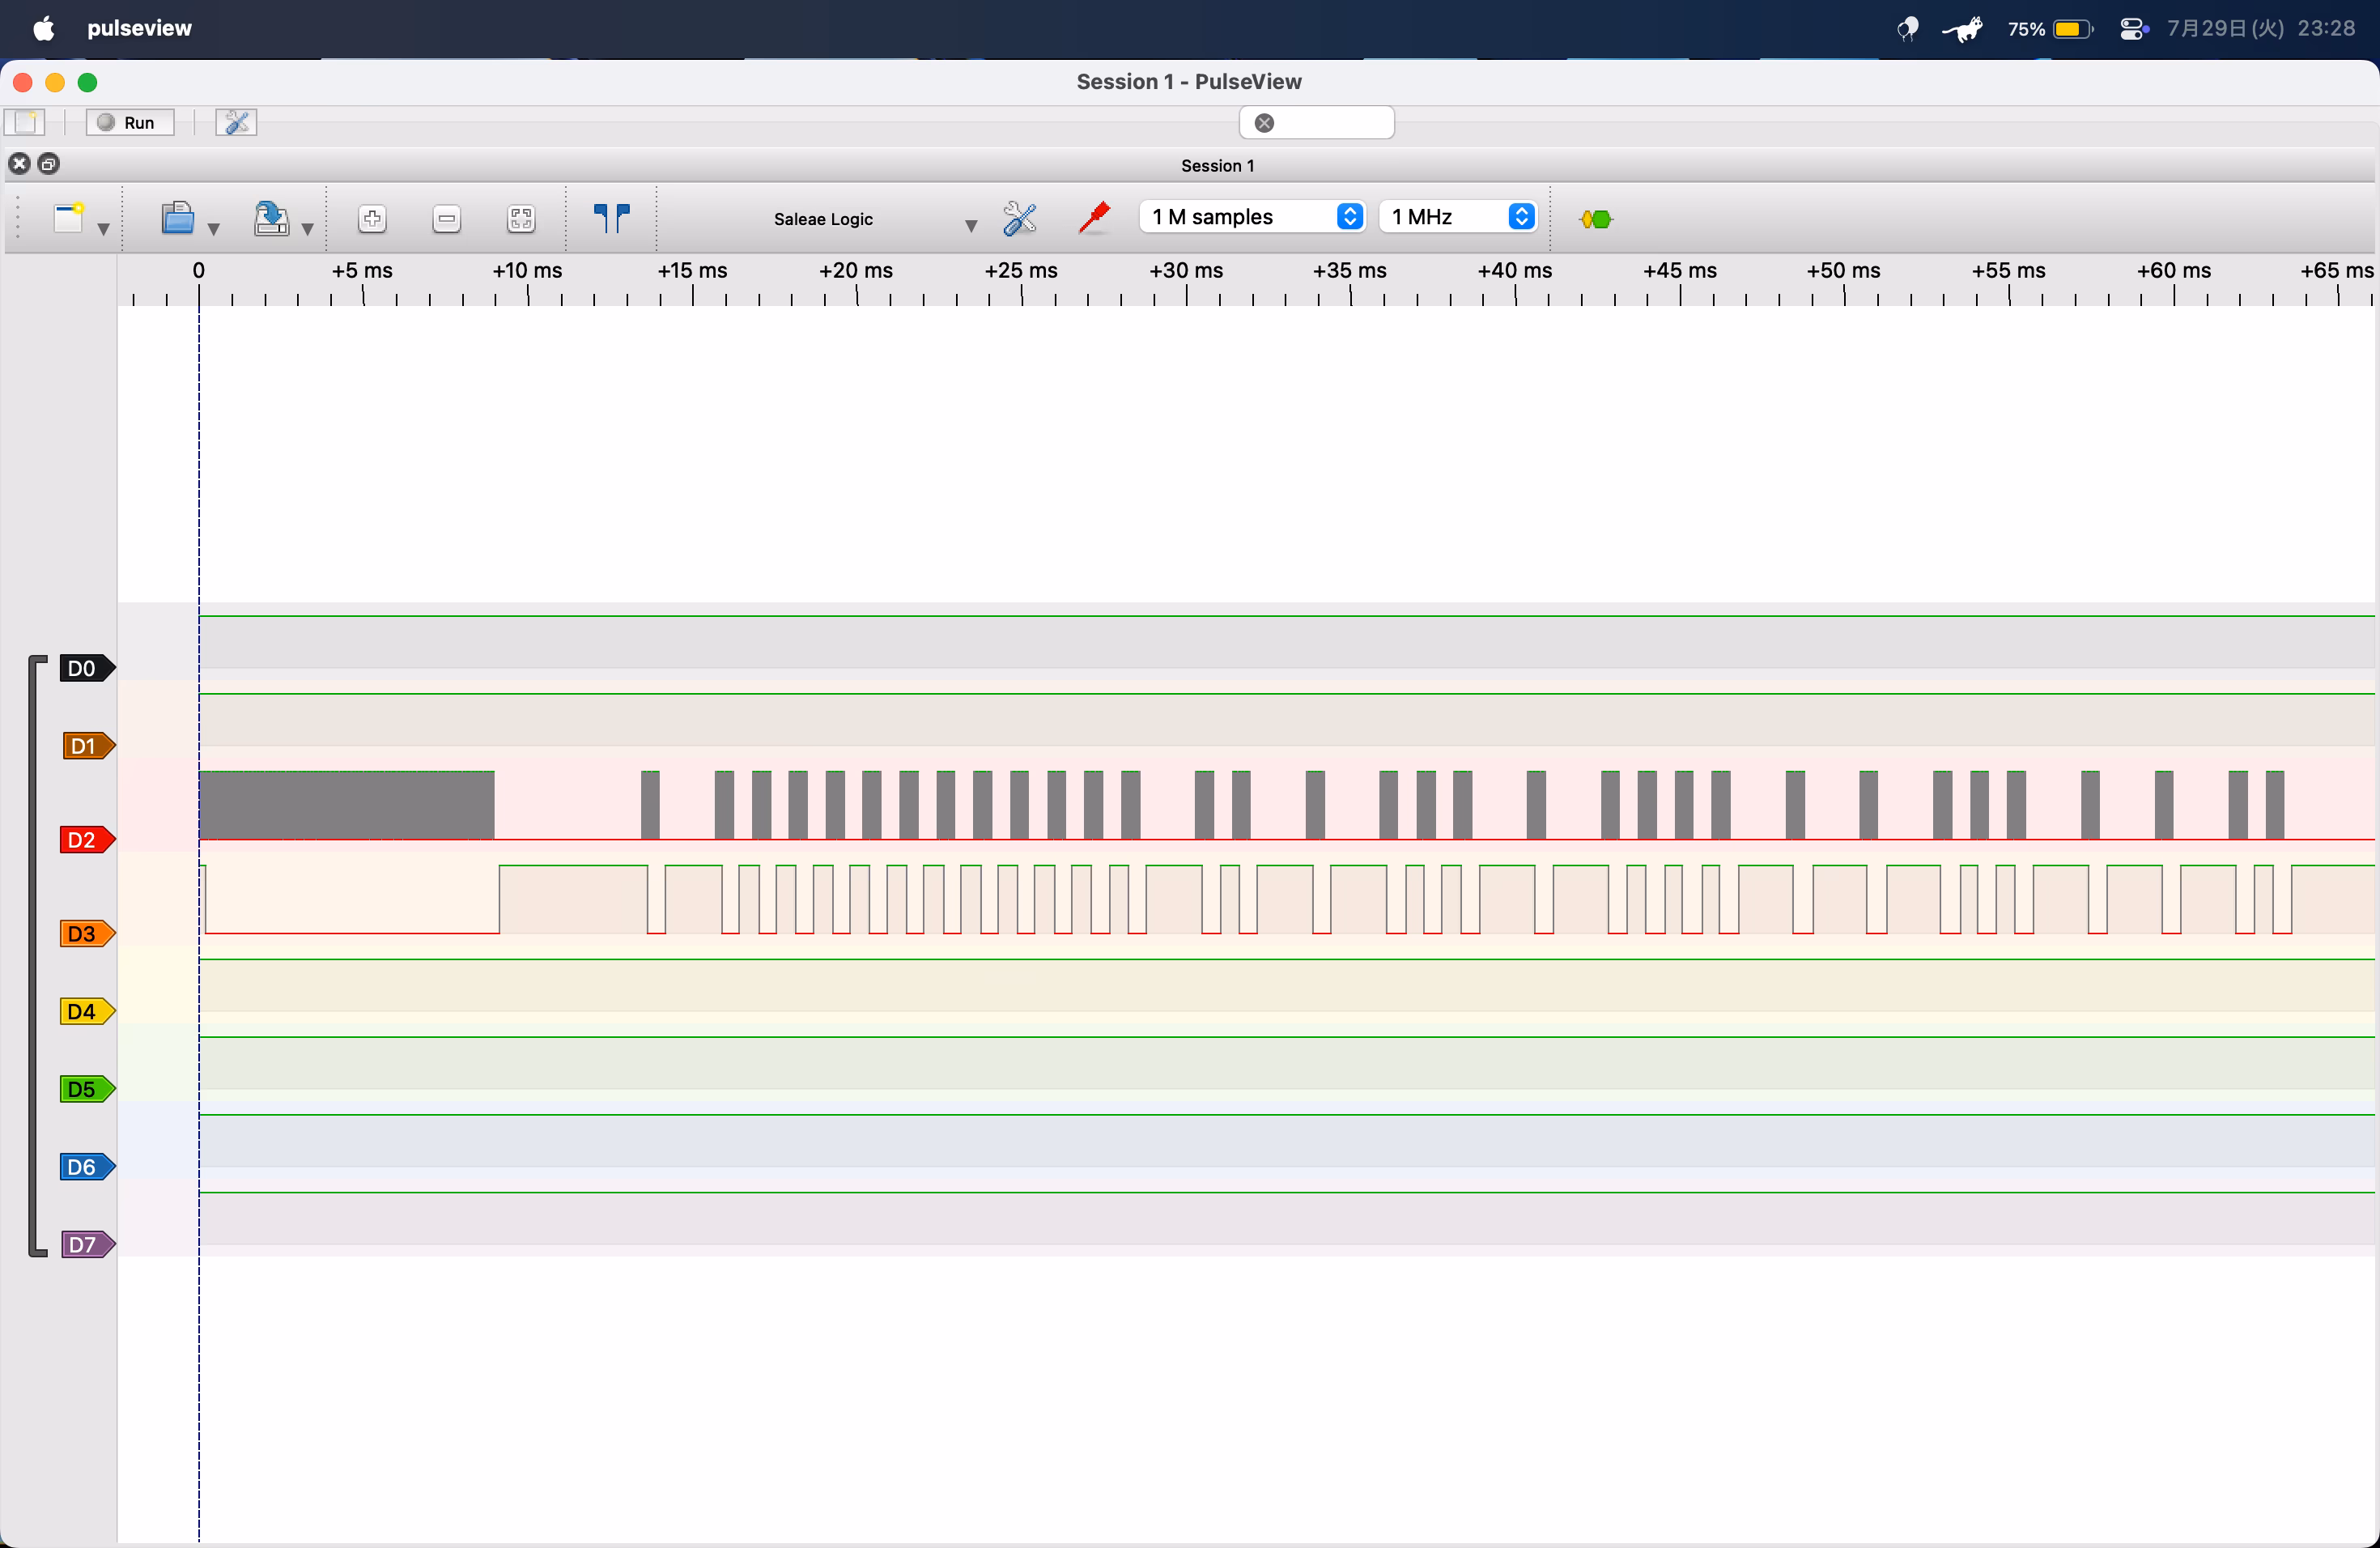Click the top settings tools icon
Screen dimensions: 2380x1548
(237, 123)
